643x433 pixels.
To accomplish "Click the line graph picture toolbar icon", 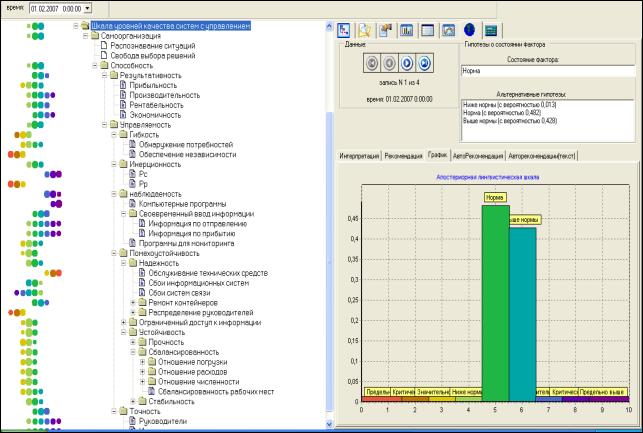I will coord(448,30).
